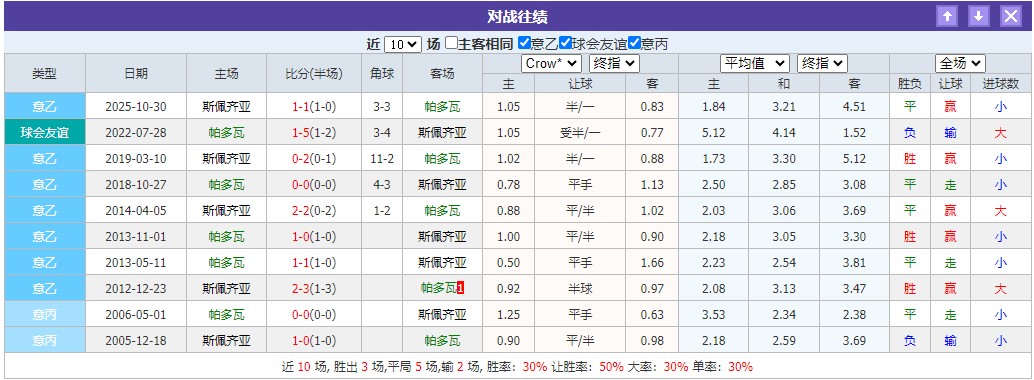Click the move-up arrow icon in header

pyautogui.click(x=947, y=16)
